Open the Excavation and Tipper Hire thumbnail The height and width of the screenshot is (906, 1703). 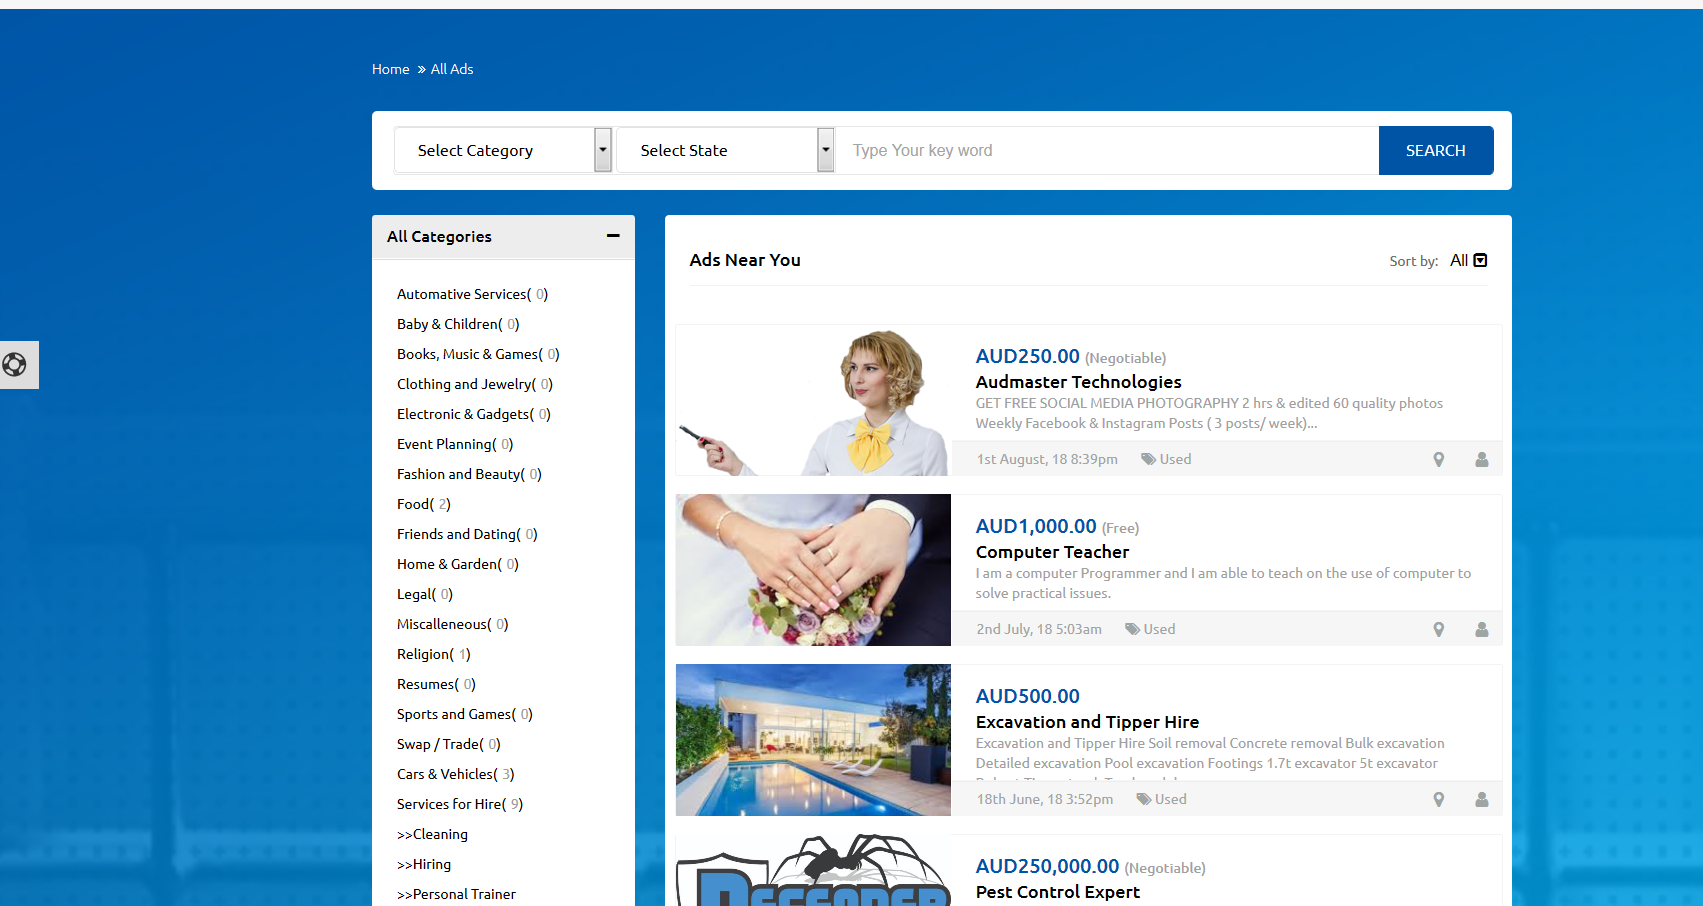[x=813, y=740]
